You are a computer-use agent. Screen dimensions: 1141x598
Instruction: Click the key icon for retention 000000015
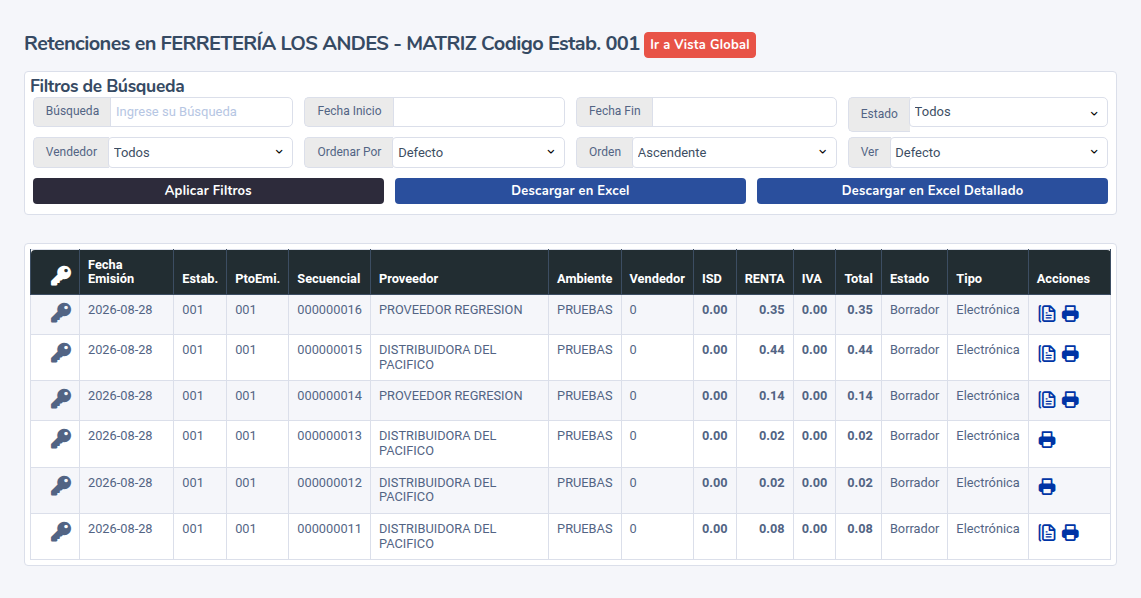click(x=60, y=353)
